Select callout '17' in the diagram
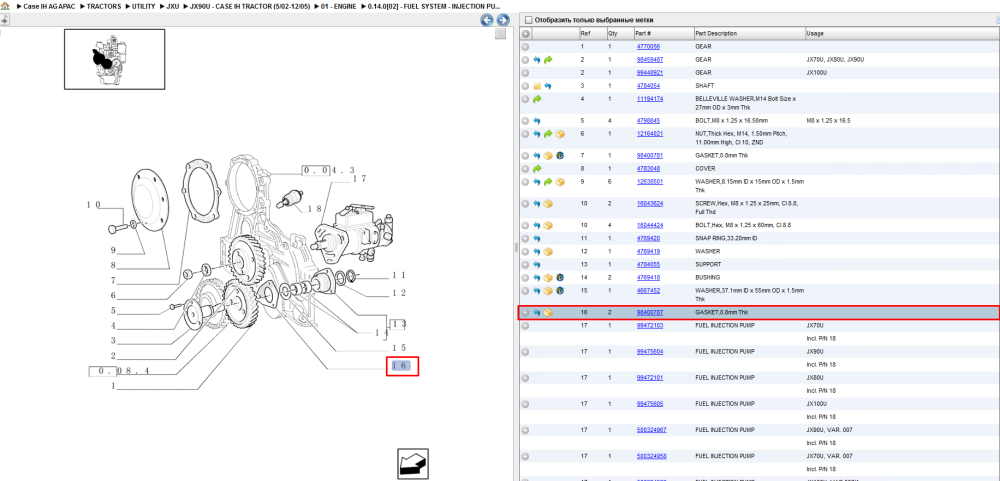Screen dimensions: 1000x481 359,179
